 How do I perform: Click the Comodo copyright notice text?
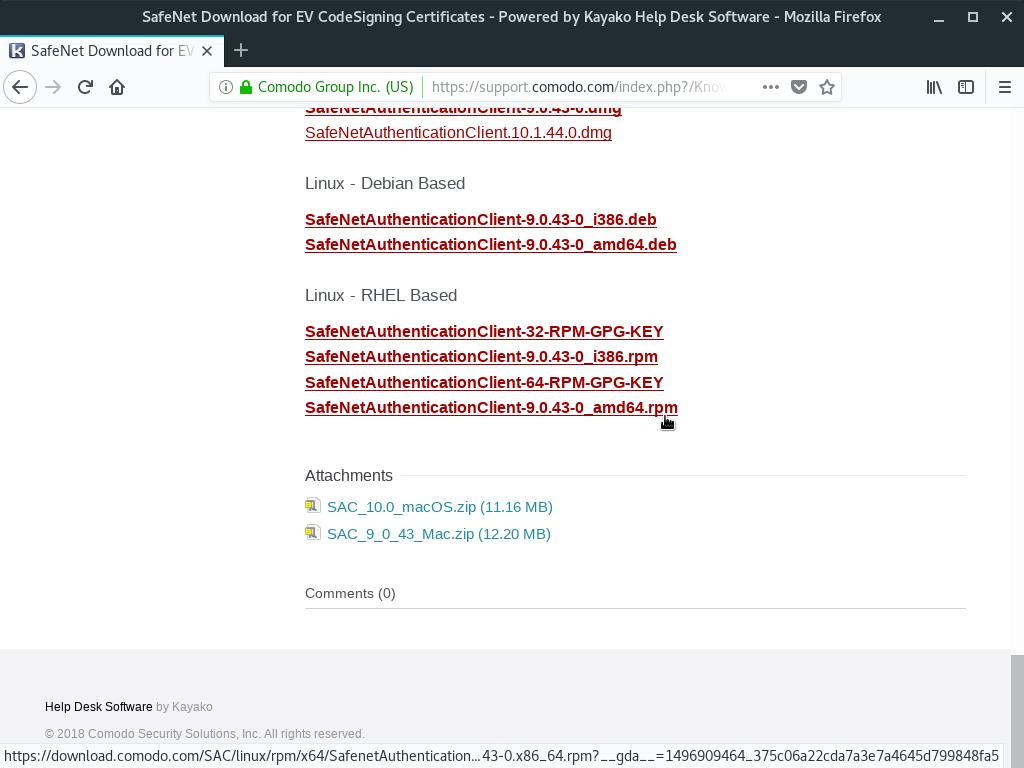pyautogui.click(x=204, y=733)
